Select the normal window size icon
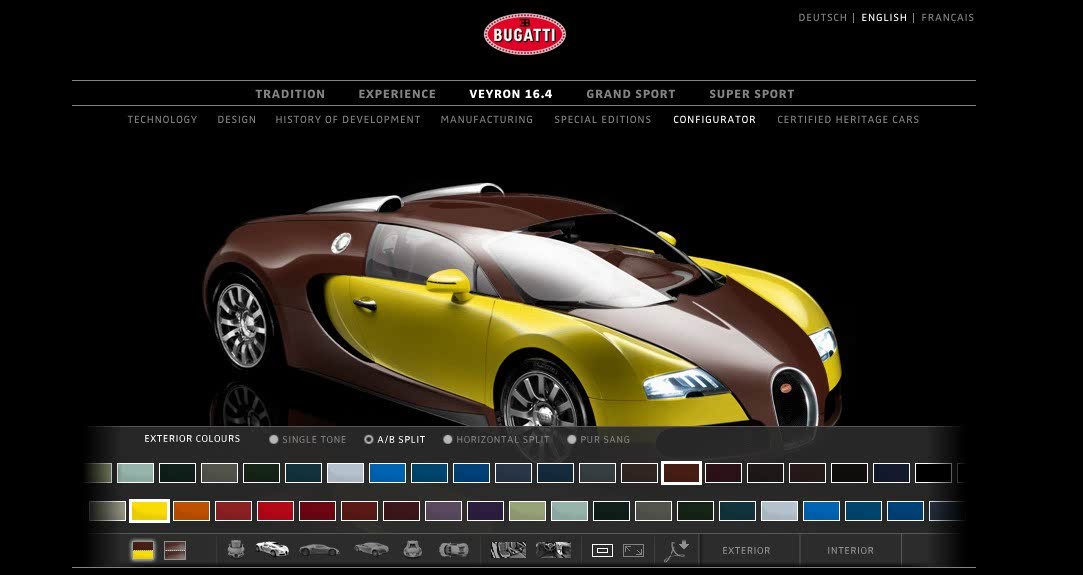This screenshot has width=1083, height=575. [602, 550]
